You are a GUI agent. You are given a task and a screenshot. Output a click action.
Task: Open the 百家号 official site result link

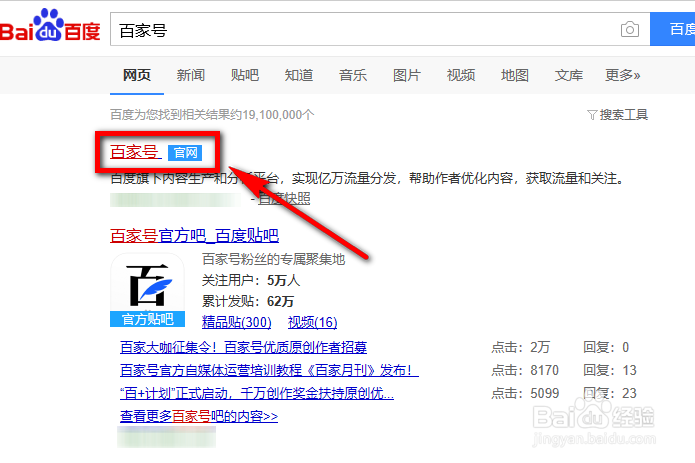point(134,152)
